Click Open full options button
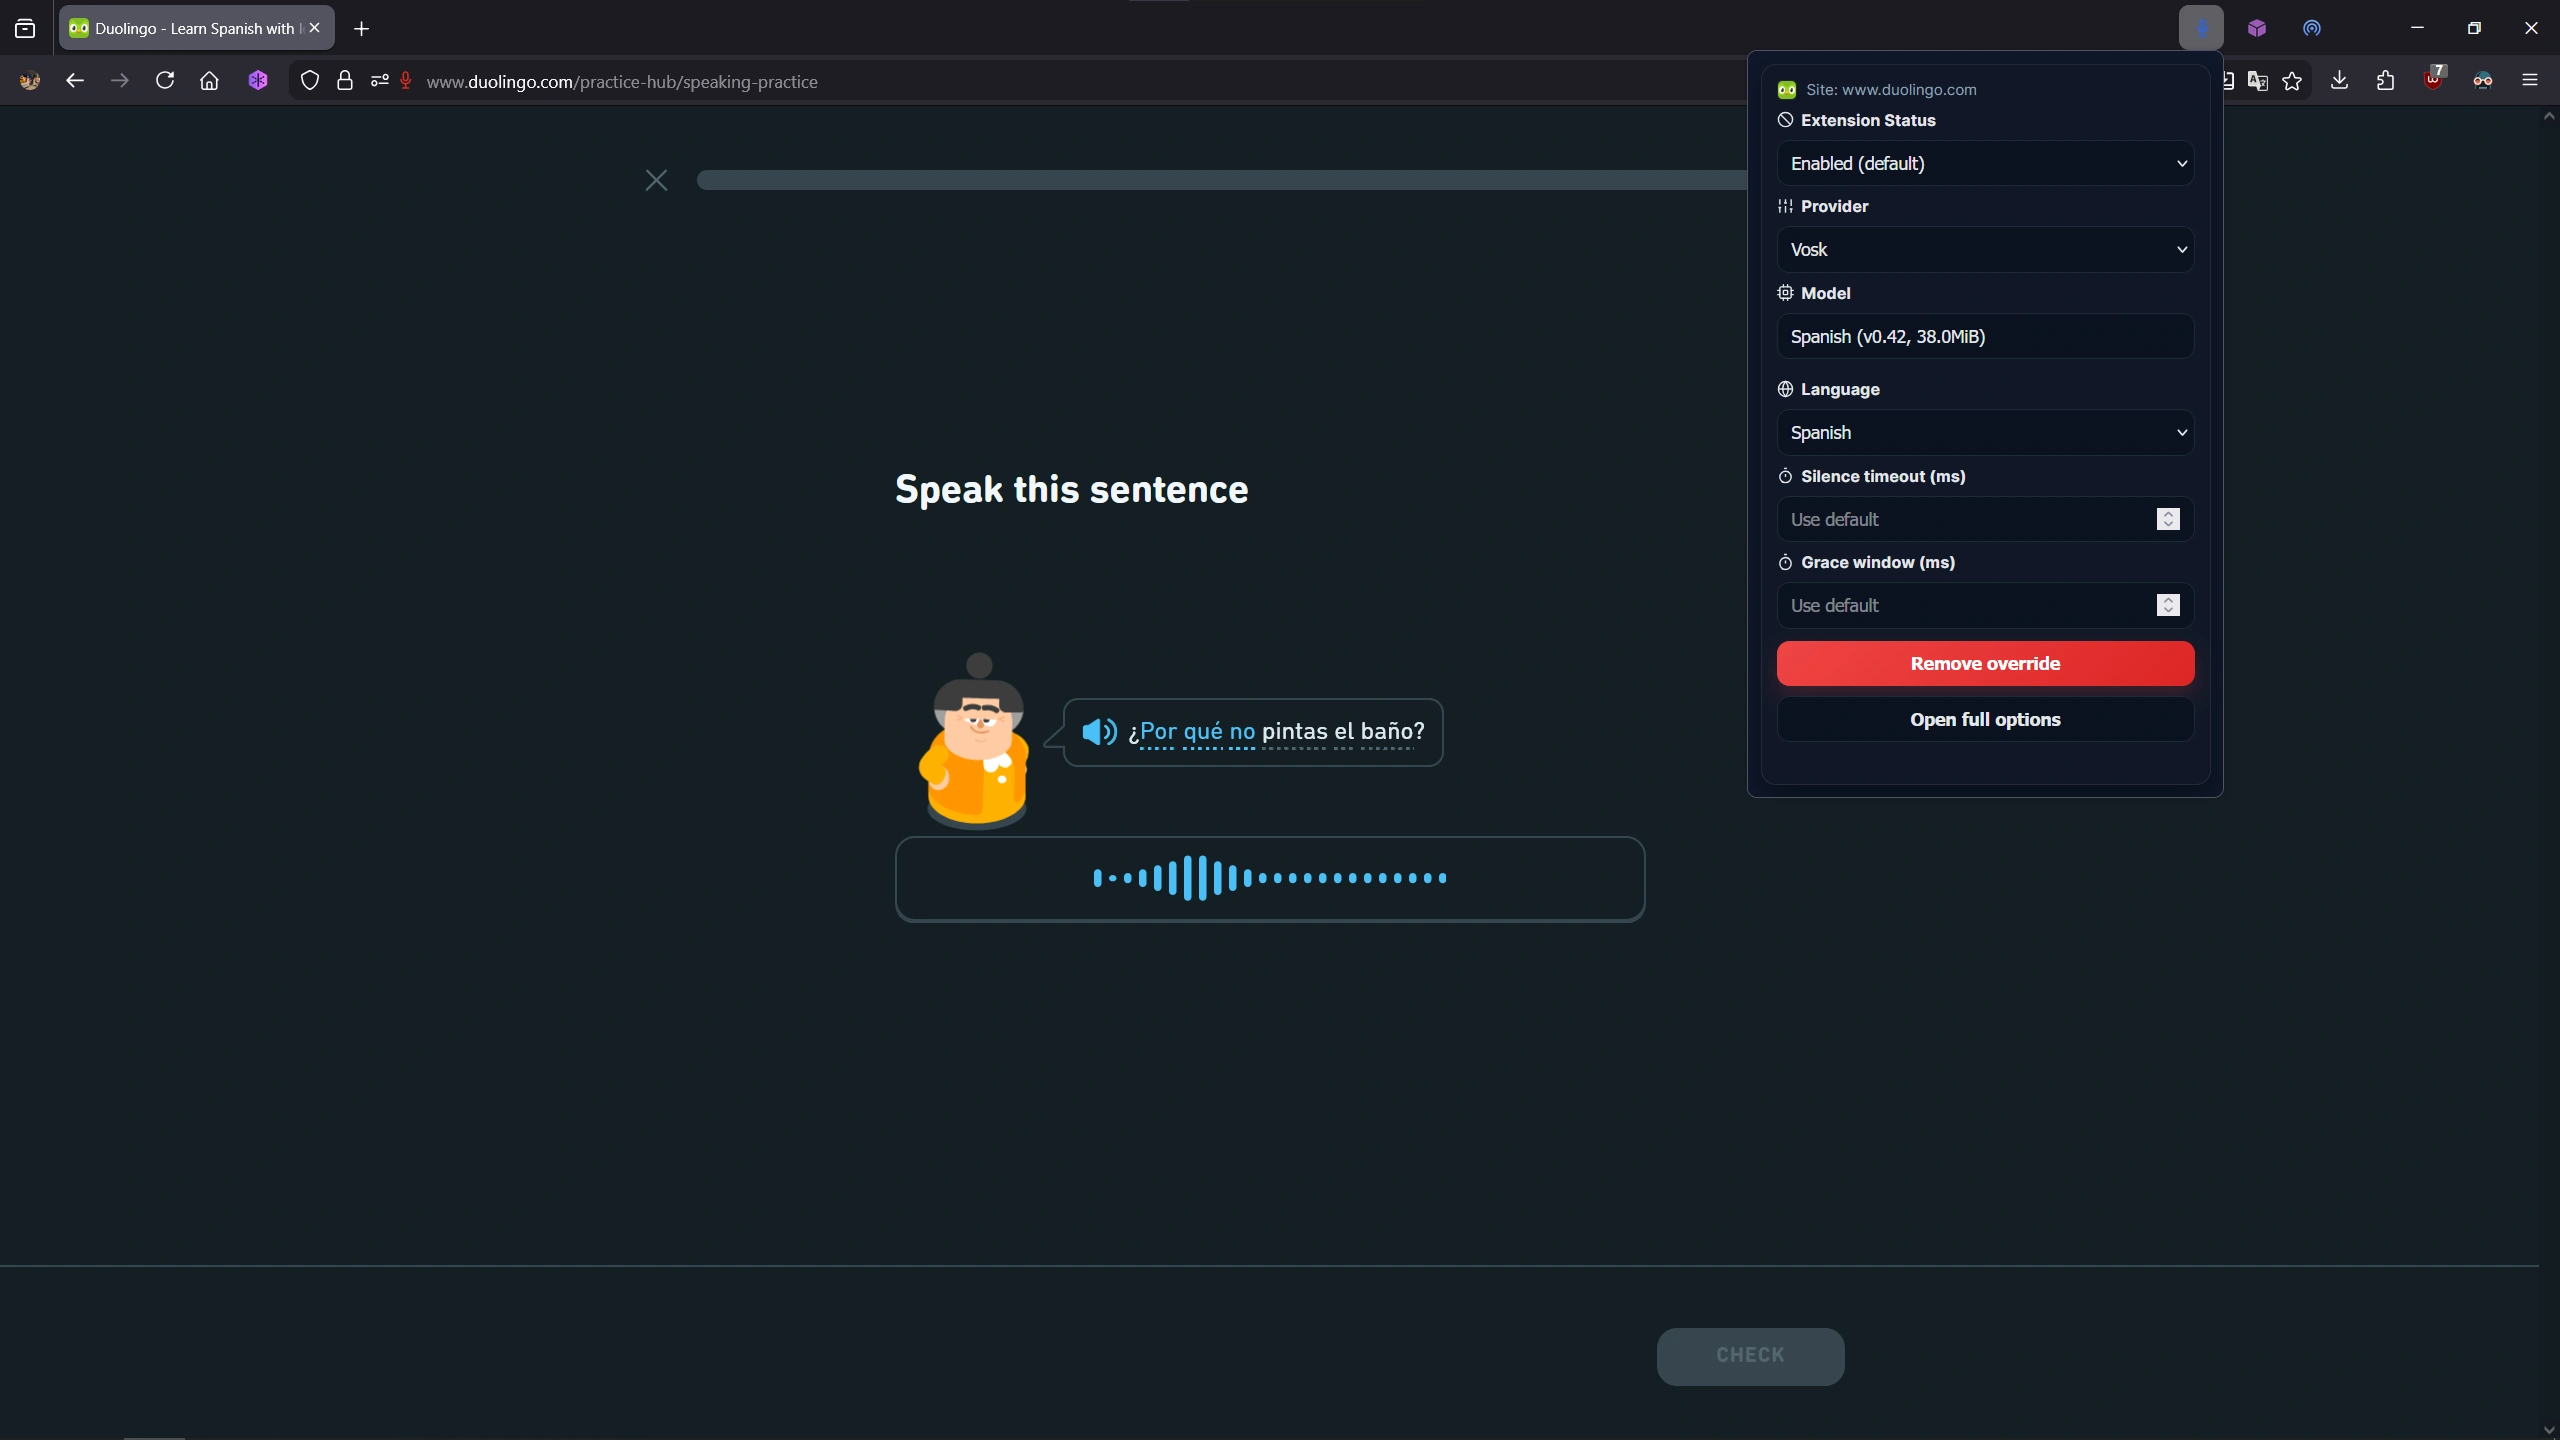Image resolution: width=2560 pixels, height=1440 pixels. click(1984, 720)
